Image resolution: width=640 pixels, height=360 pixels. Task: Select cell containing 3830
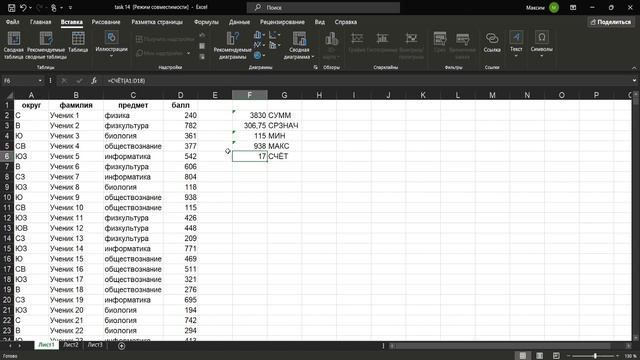pos(249,116)
